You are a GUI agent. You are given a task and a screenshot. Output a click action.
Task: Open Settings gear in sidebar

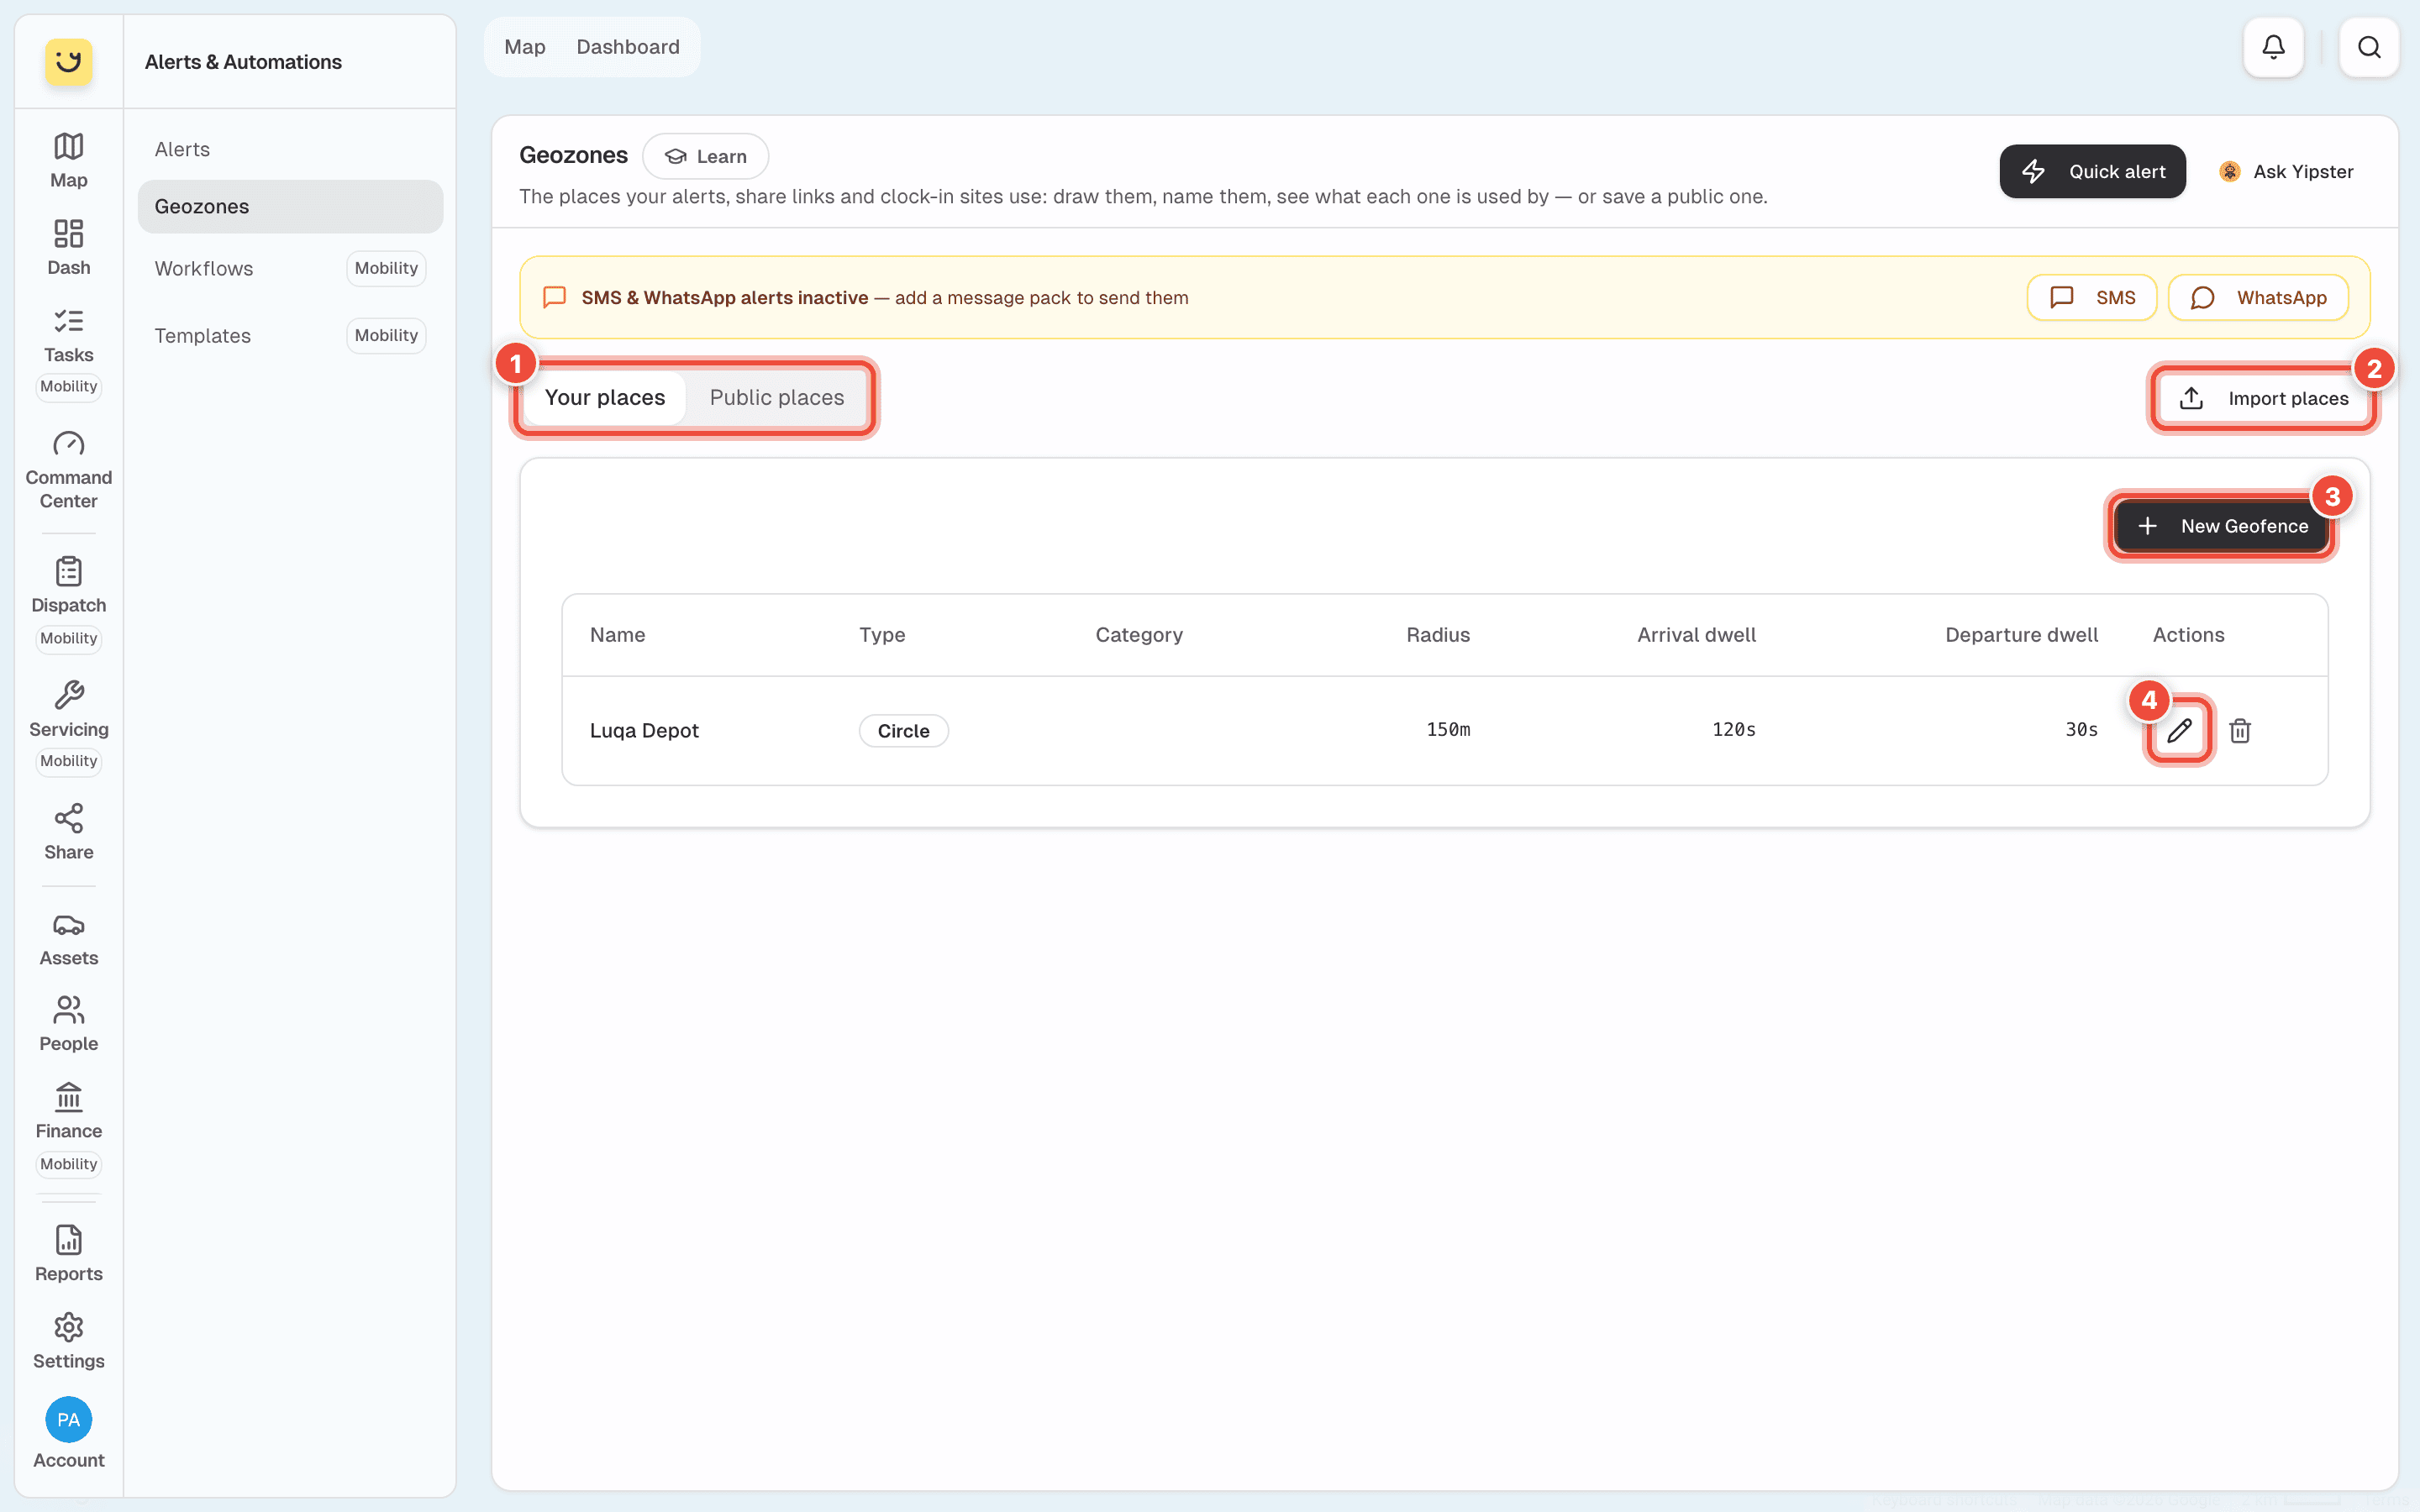[68, 1340]
